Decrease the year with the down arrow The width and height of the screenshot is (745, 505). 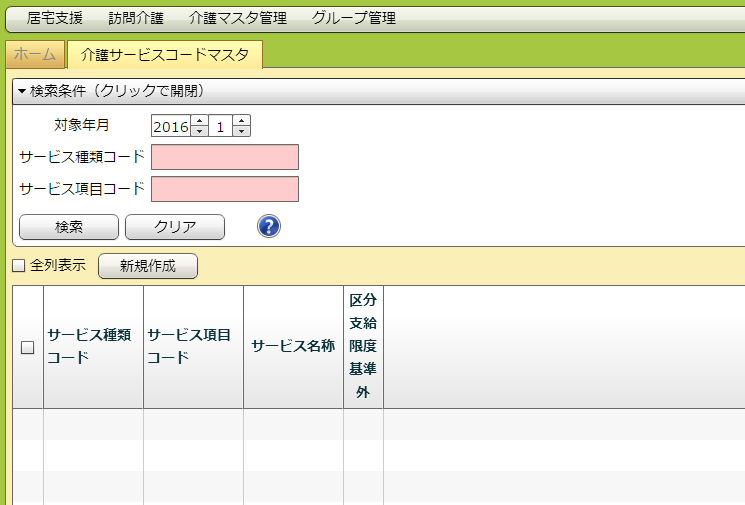click(199, 131)
